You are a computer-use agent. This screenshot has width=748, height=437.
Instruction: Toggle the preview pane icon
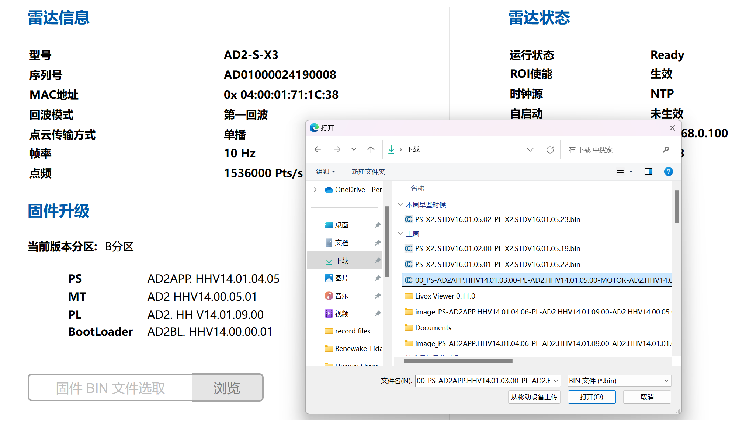(648, 172)
